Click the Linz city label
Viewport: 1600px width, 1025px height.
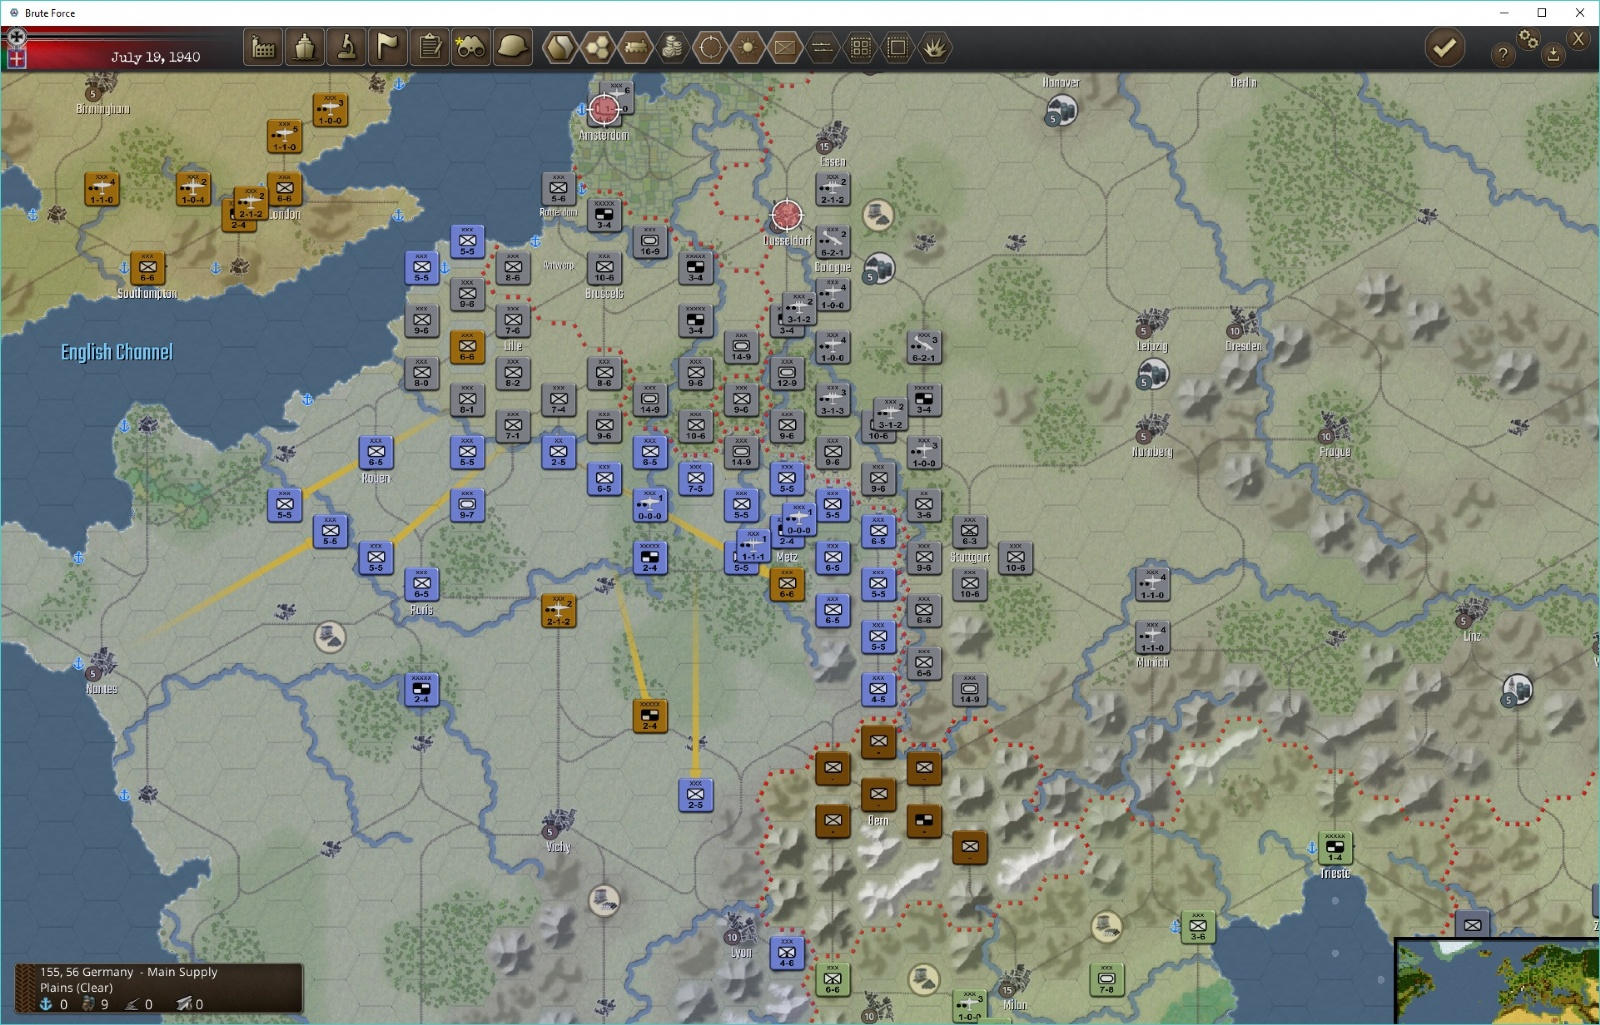pos(1472,636)
